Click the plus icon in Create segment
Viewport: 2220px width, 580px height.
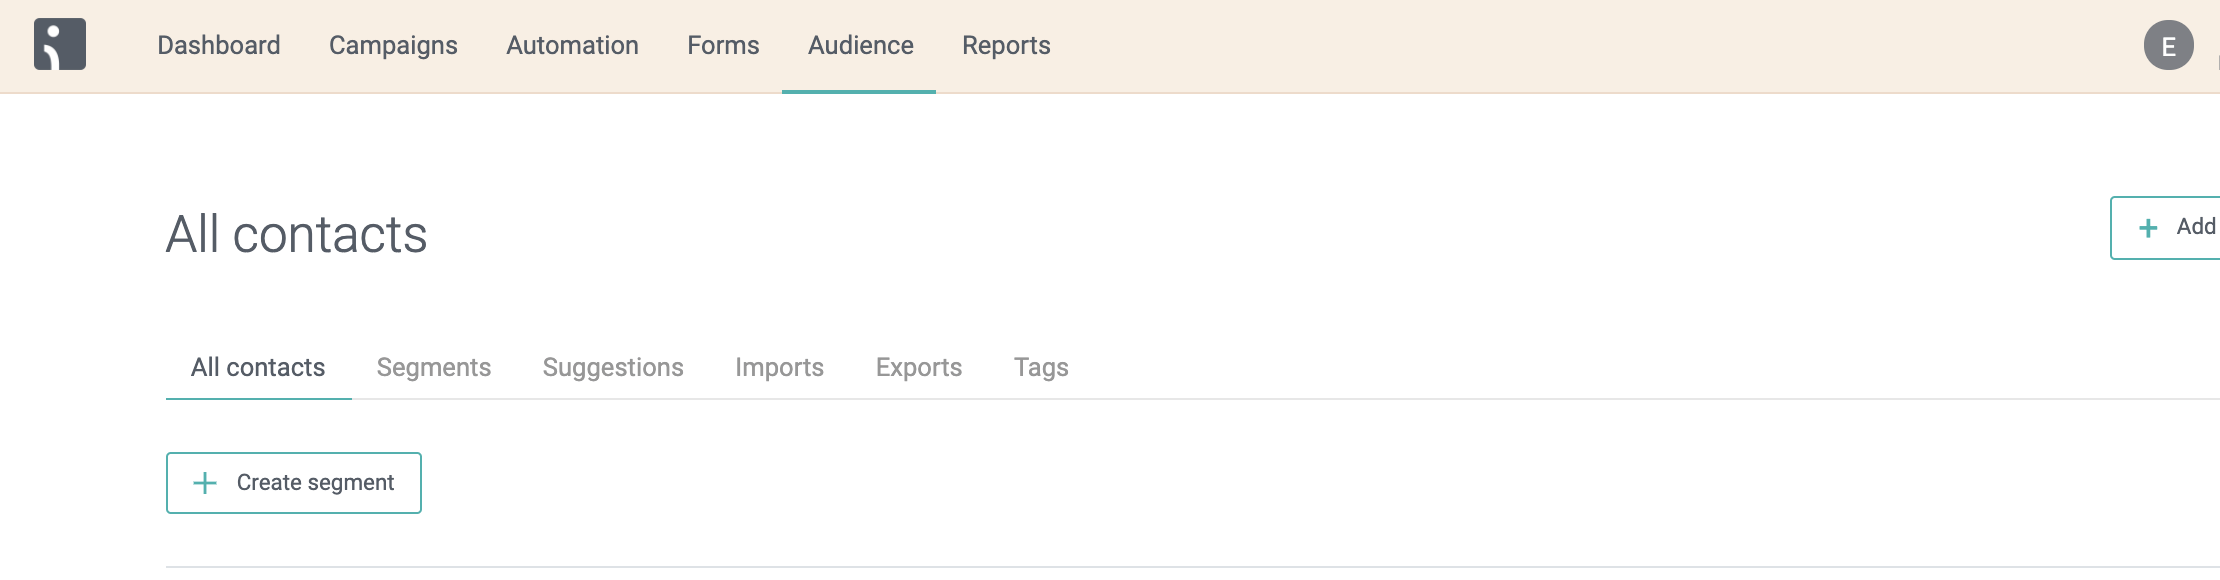coord(205,483)
